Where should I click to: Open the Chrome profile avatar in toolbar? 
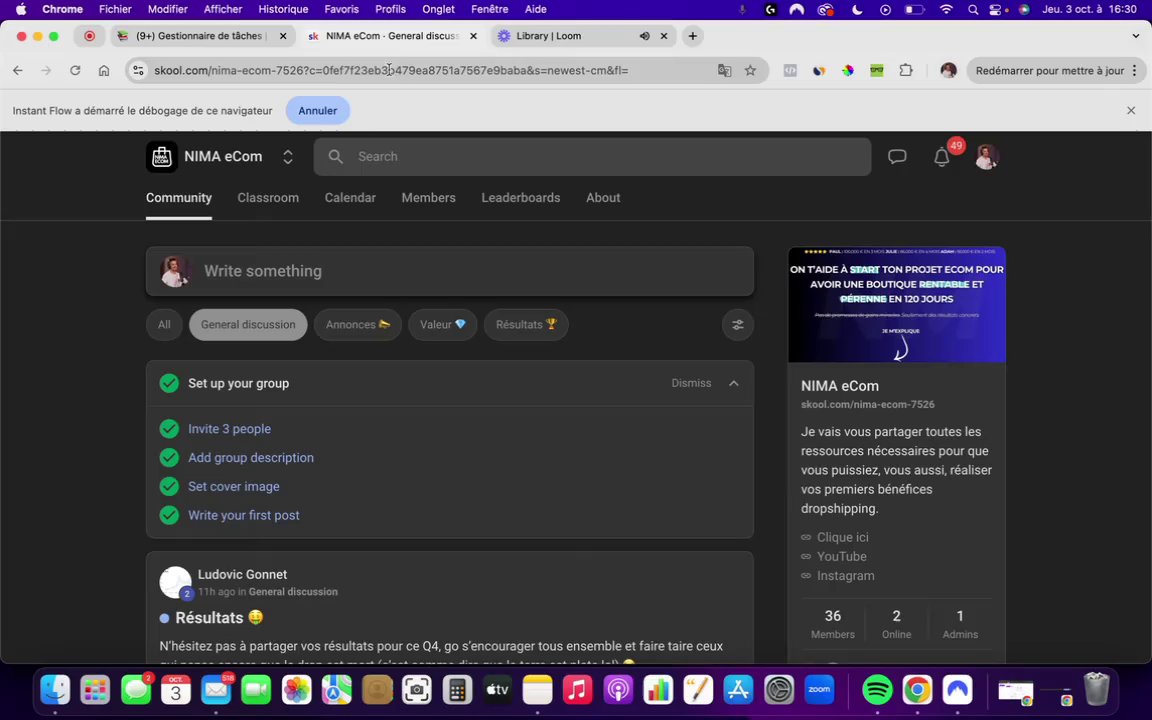click(948, 71)
